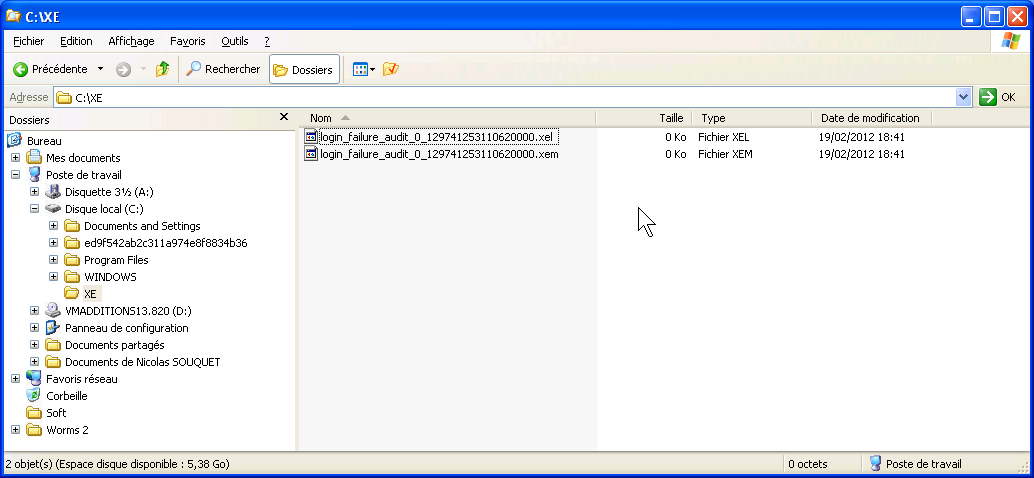
Task: Select the WINDOWS folder in tree
Action: tap(110, 277)
